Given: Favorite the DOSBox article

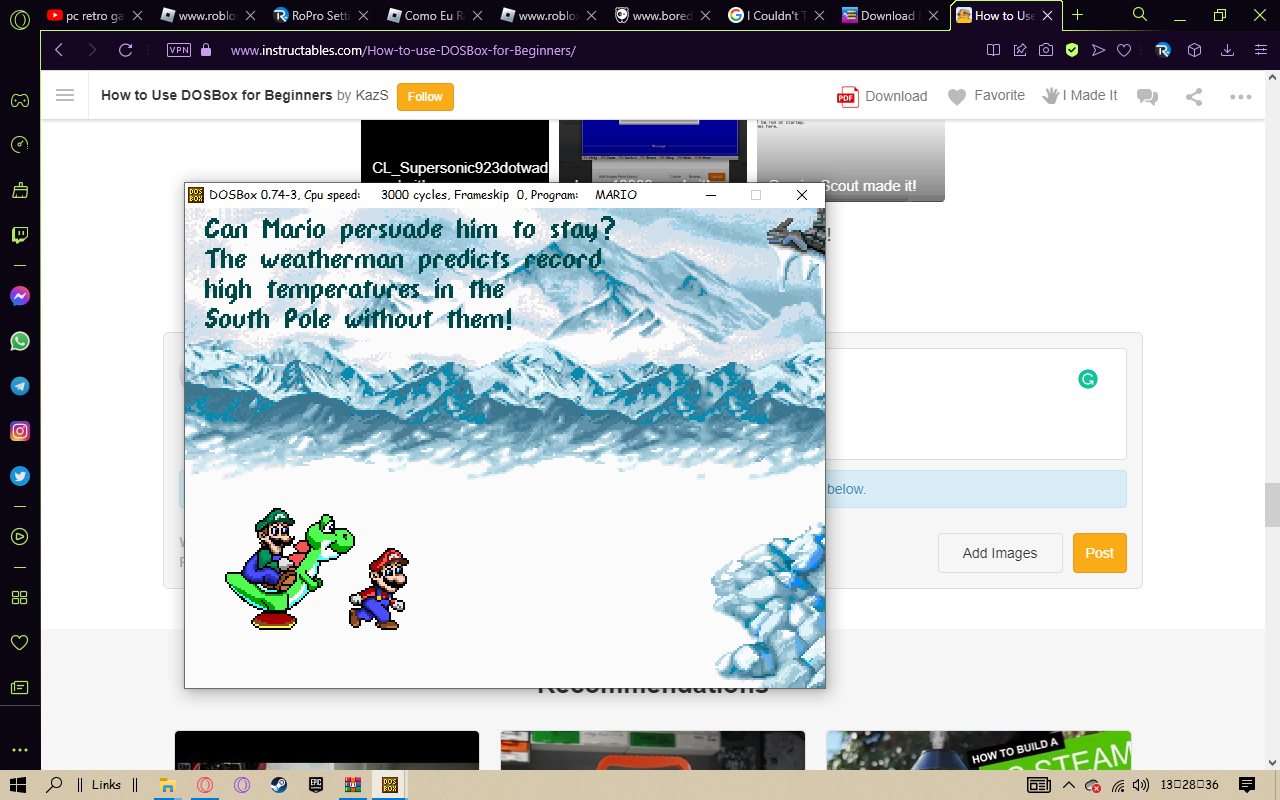Looking at the screenshot, I should (x=987, y=95).
